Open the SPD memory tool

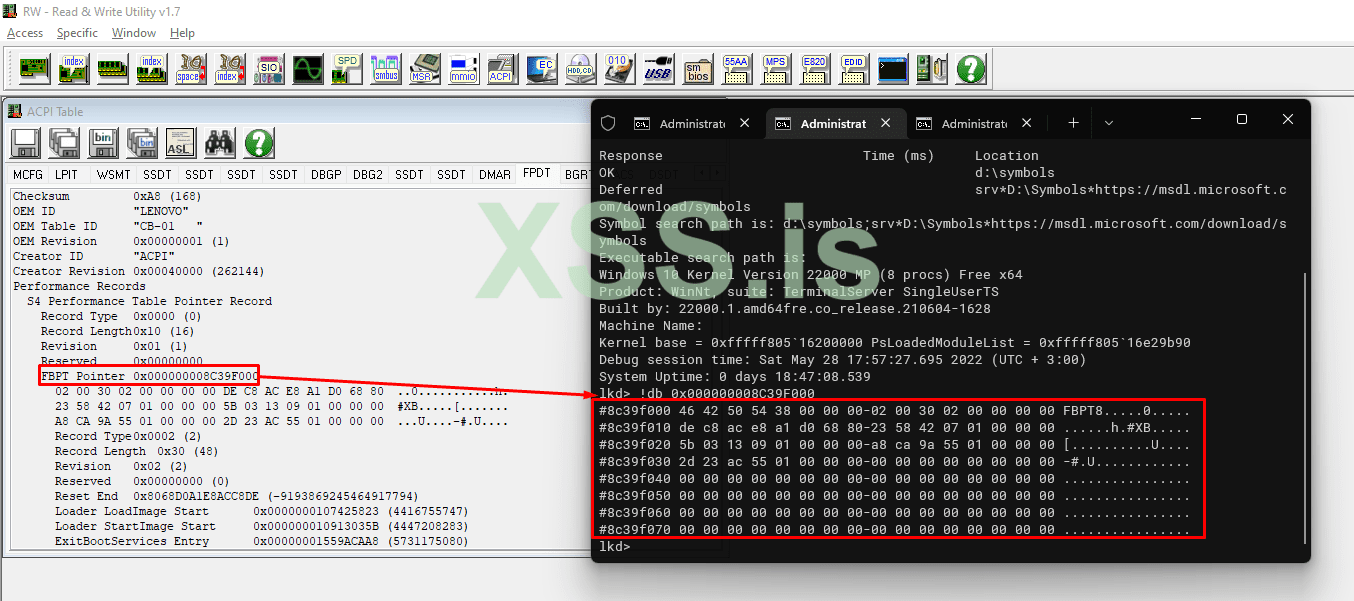[x=346, y=69]
